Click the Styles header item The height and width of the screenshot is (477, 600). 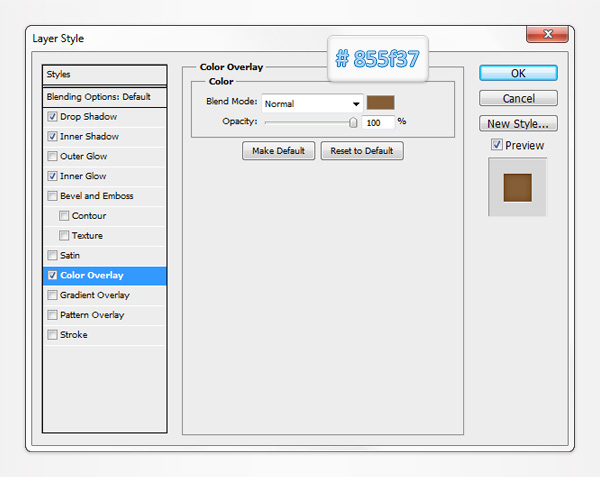click(105, 75)
